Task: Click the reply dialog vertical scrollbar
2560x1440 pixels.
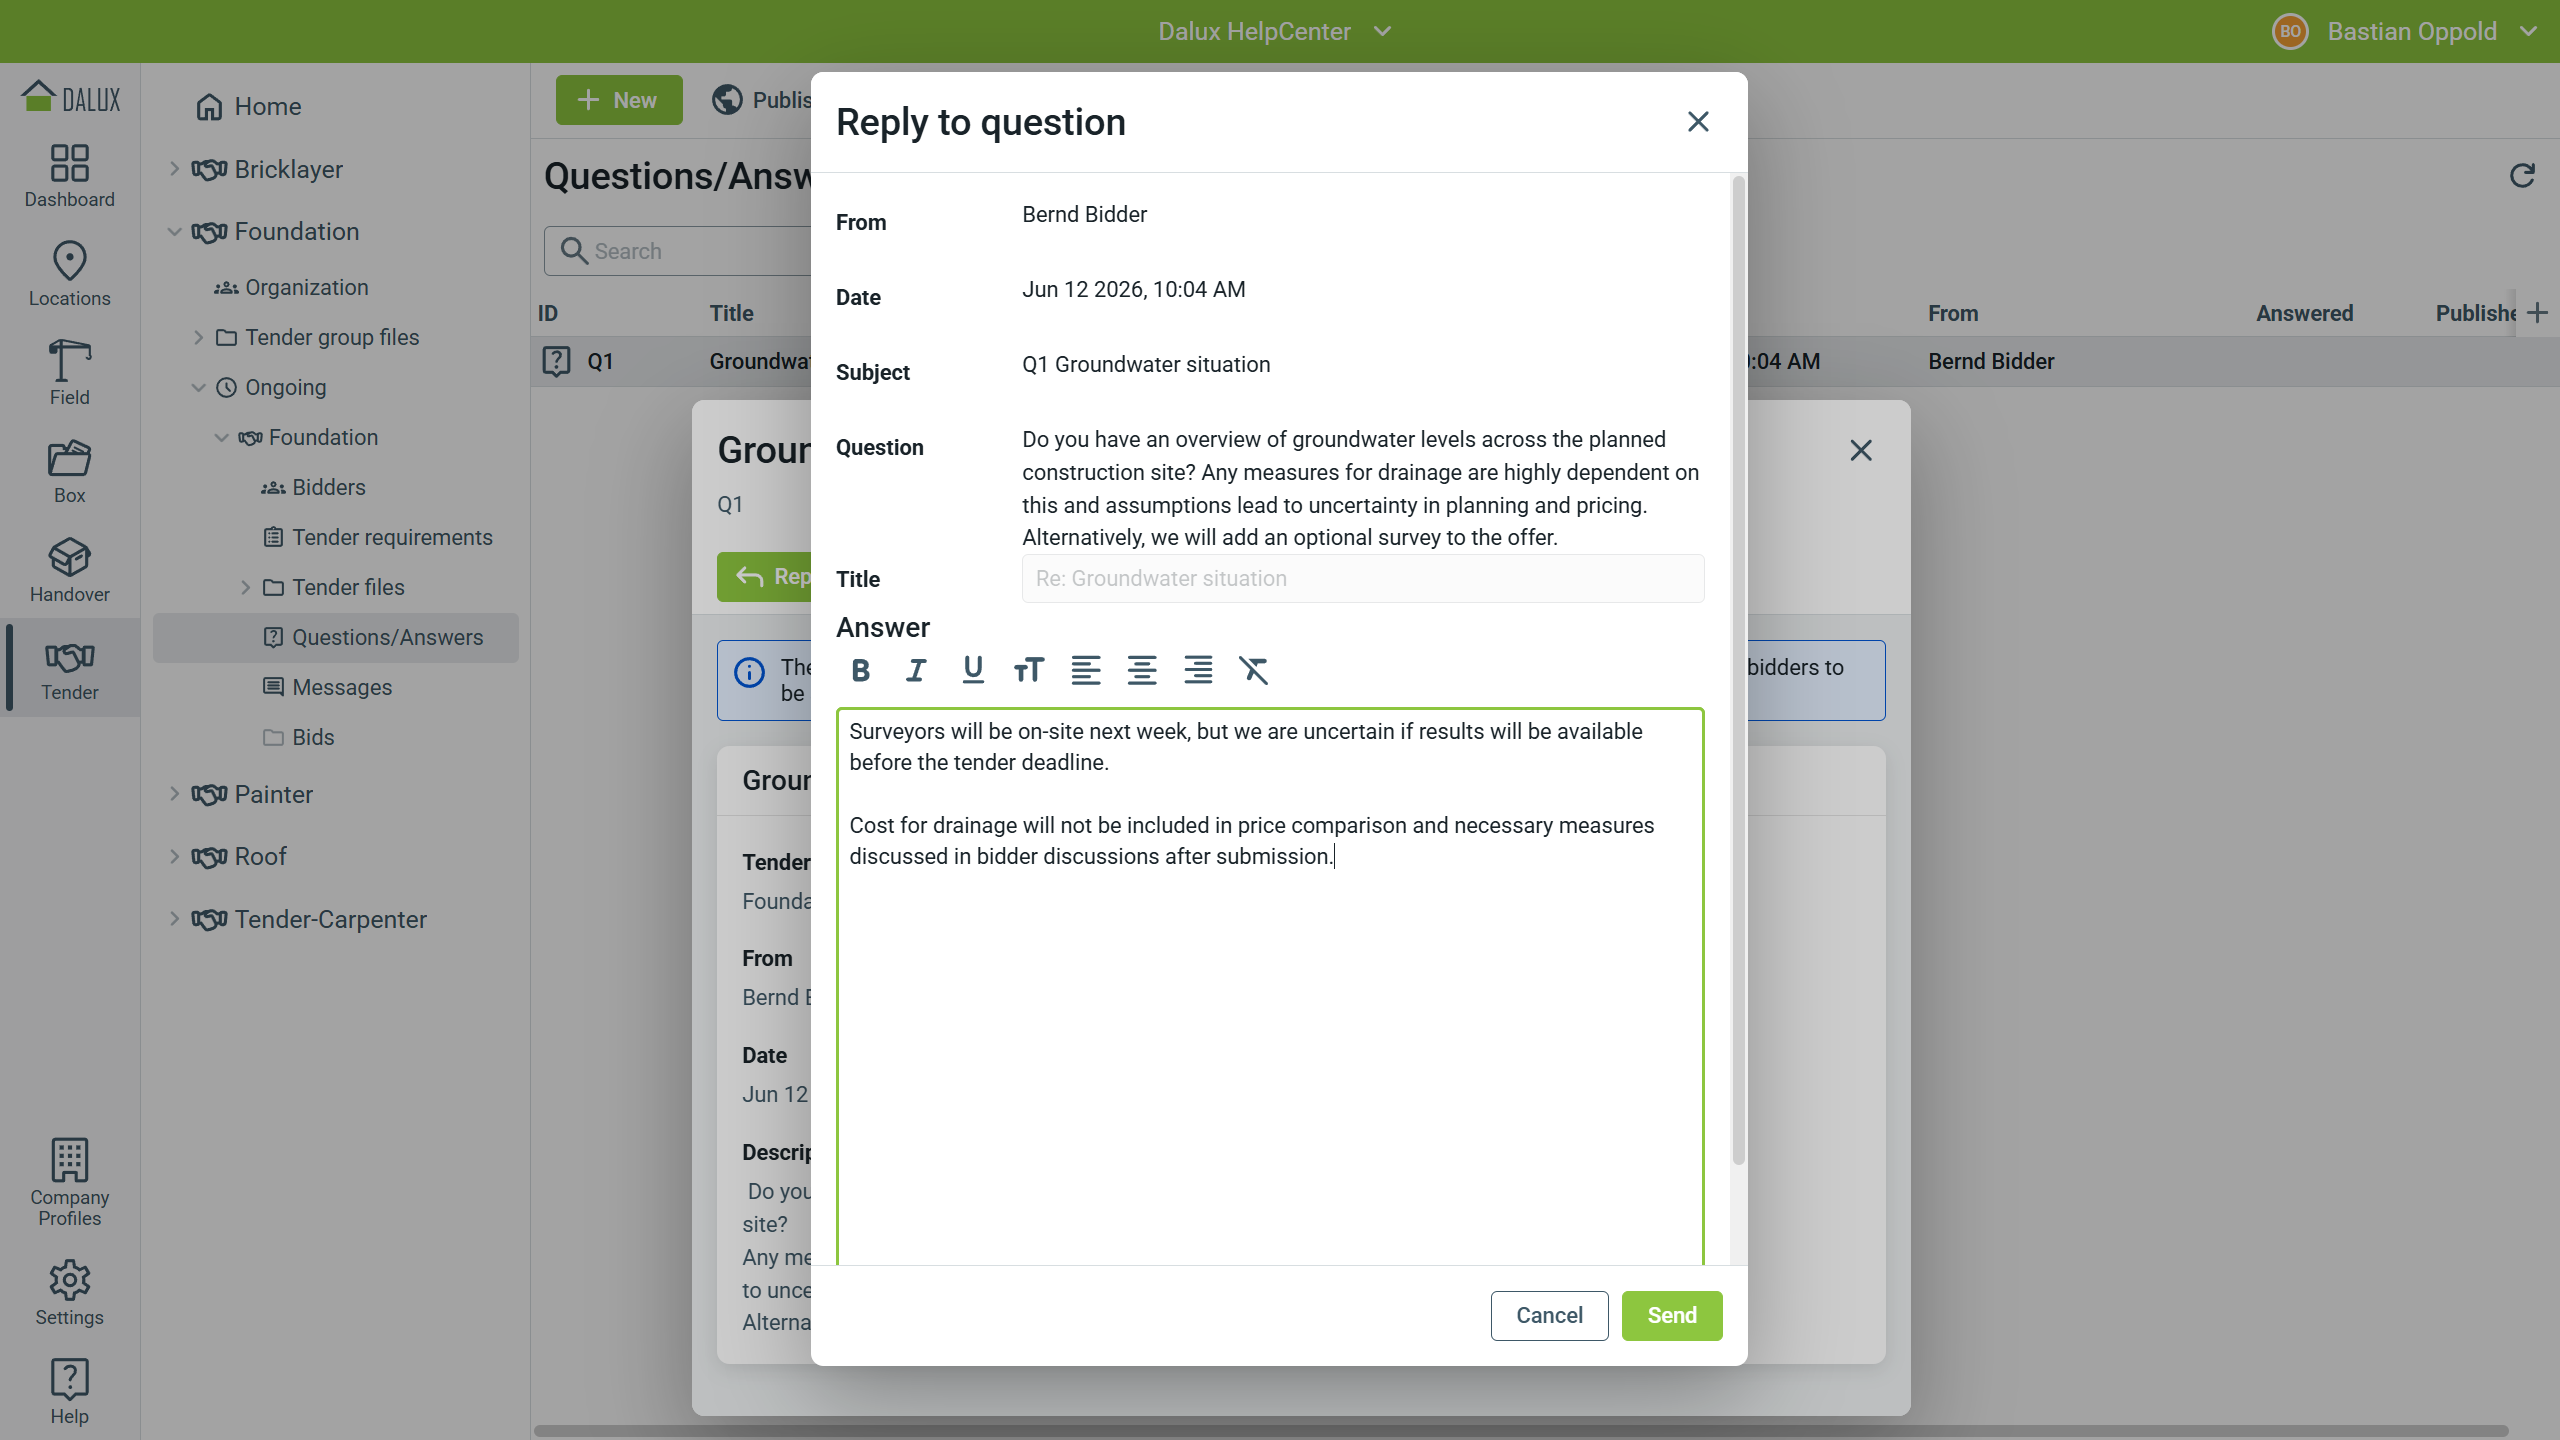Action: (x=1738, y=670)
